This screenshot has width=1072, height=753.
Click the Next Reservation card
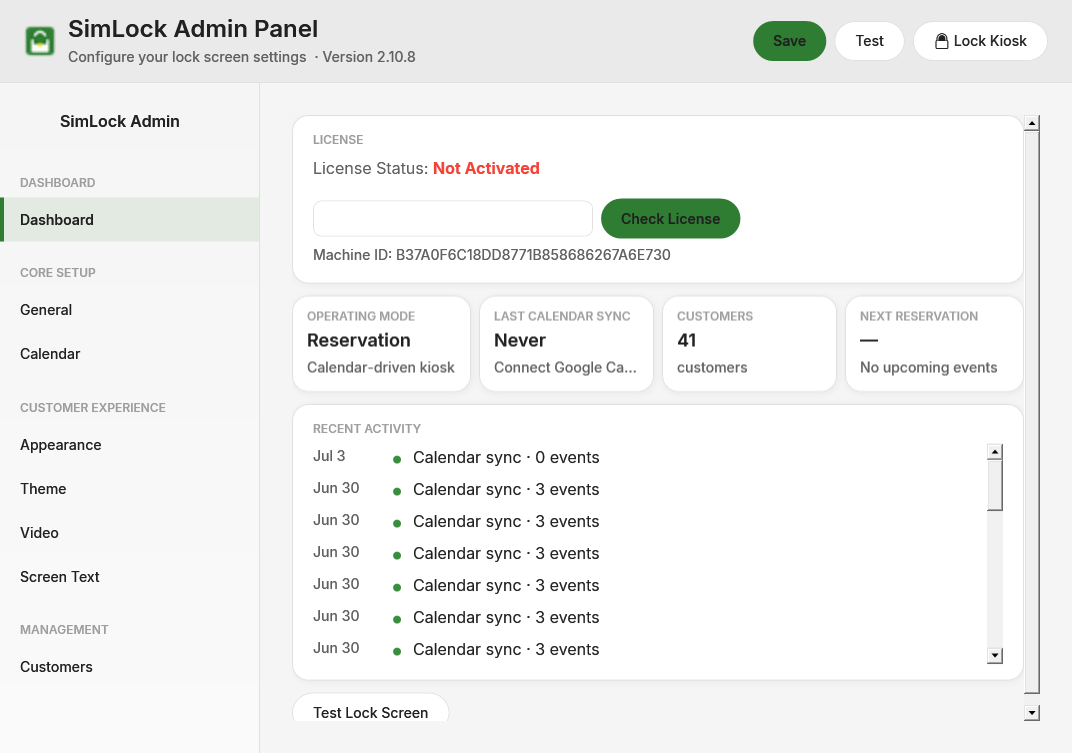point(934,343)
